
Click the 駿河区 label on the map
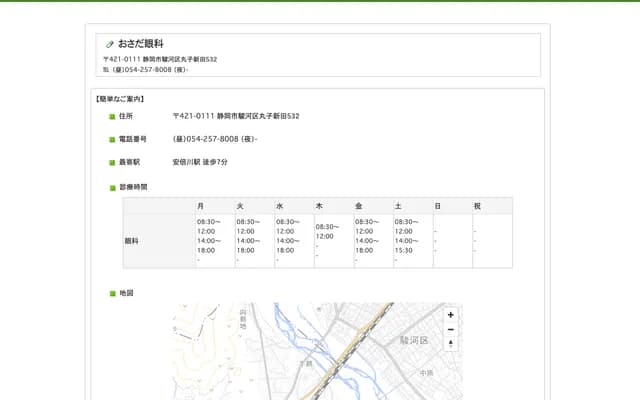(413, 341)
